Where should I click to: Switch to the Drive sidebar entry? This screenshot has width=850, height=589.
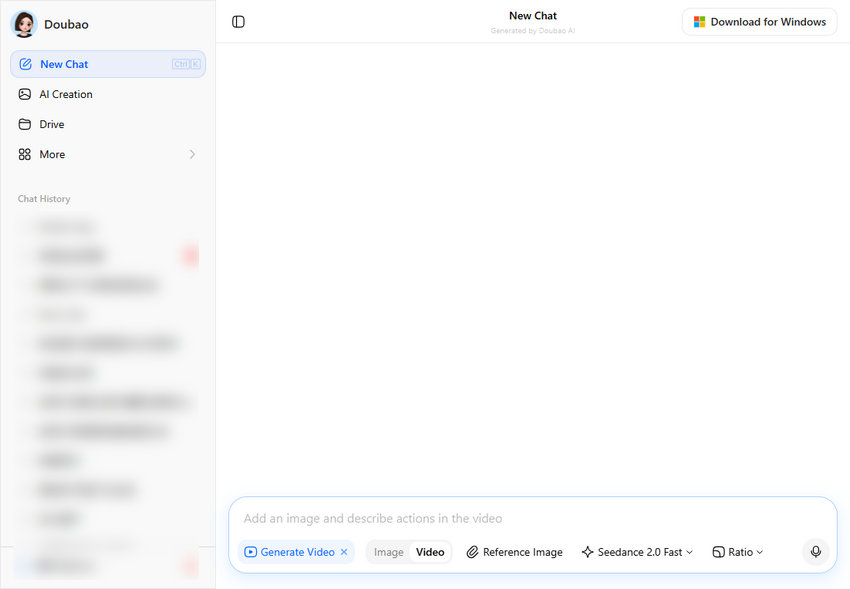click(51, 123)
